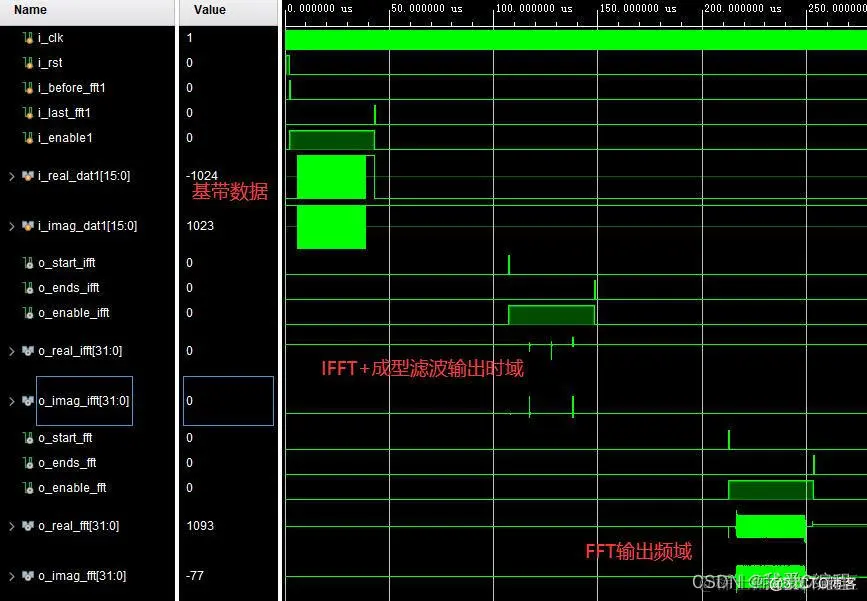
Task: Expand the i_imag_dat1[15:0] bus
Action: [x=12, y=226]
